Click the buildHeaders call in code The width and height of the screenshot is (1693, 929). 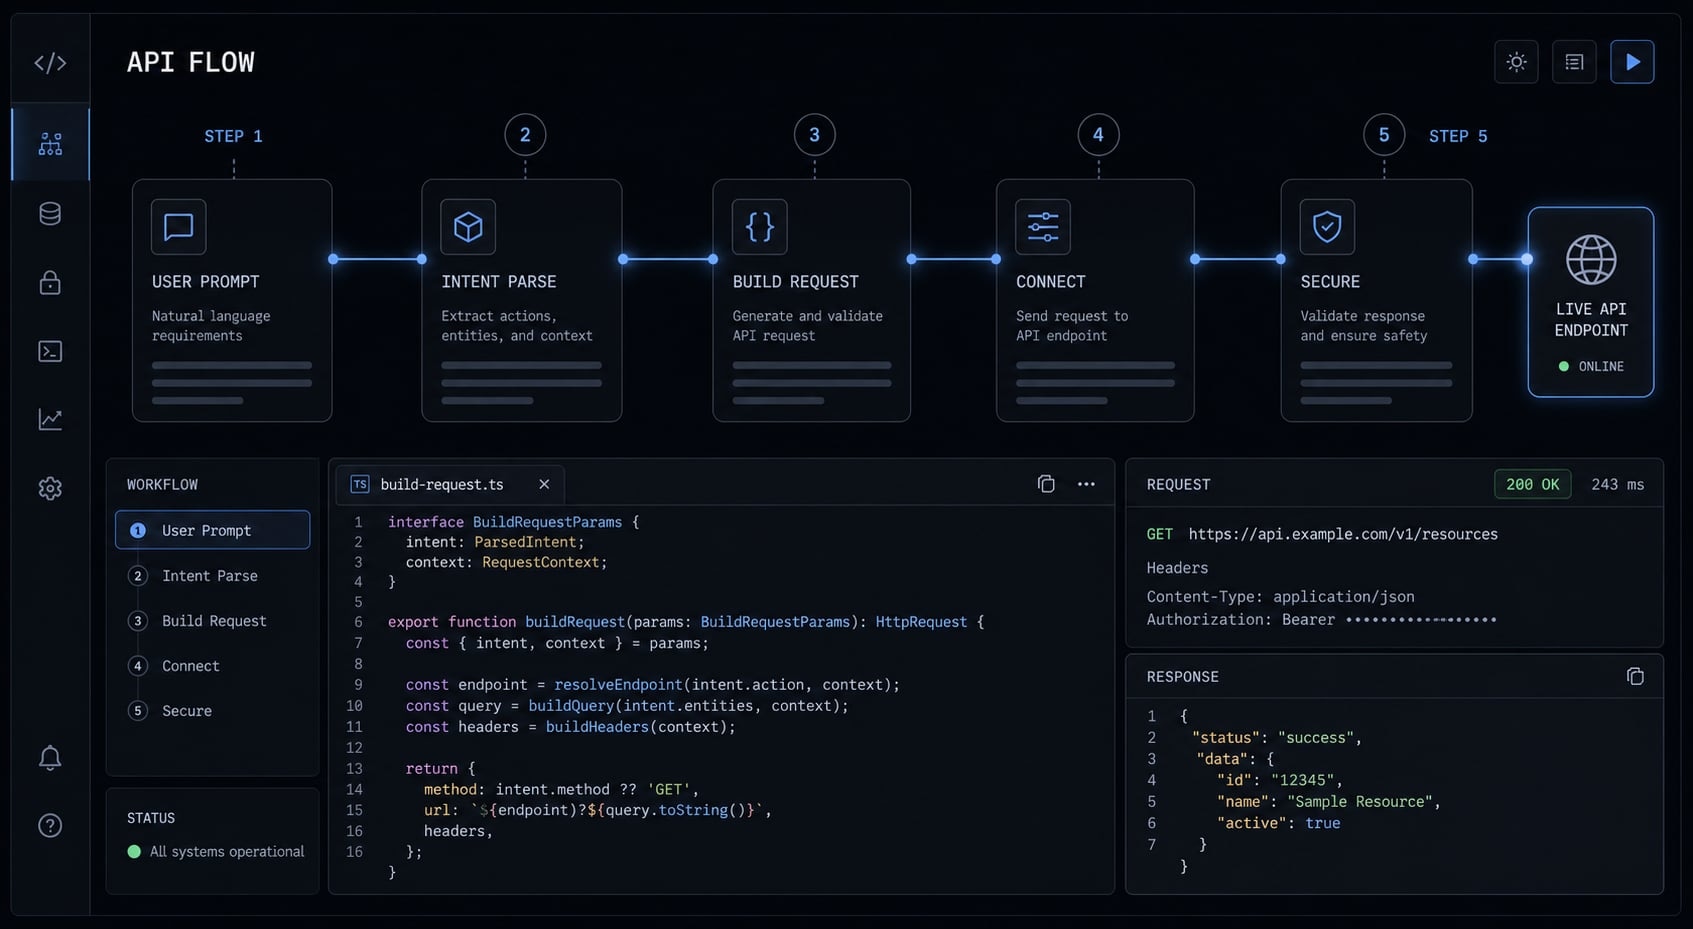coord(597,727)
